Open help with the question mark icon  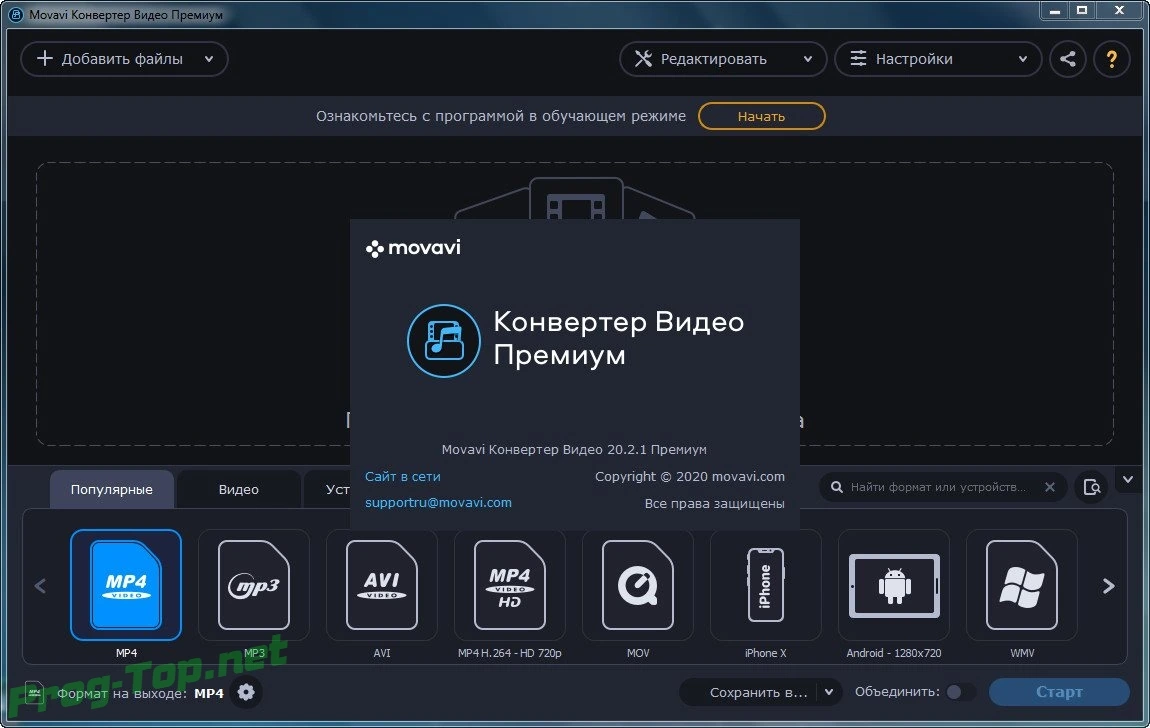point(1112,59)
